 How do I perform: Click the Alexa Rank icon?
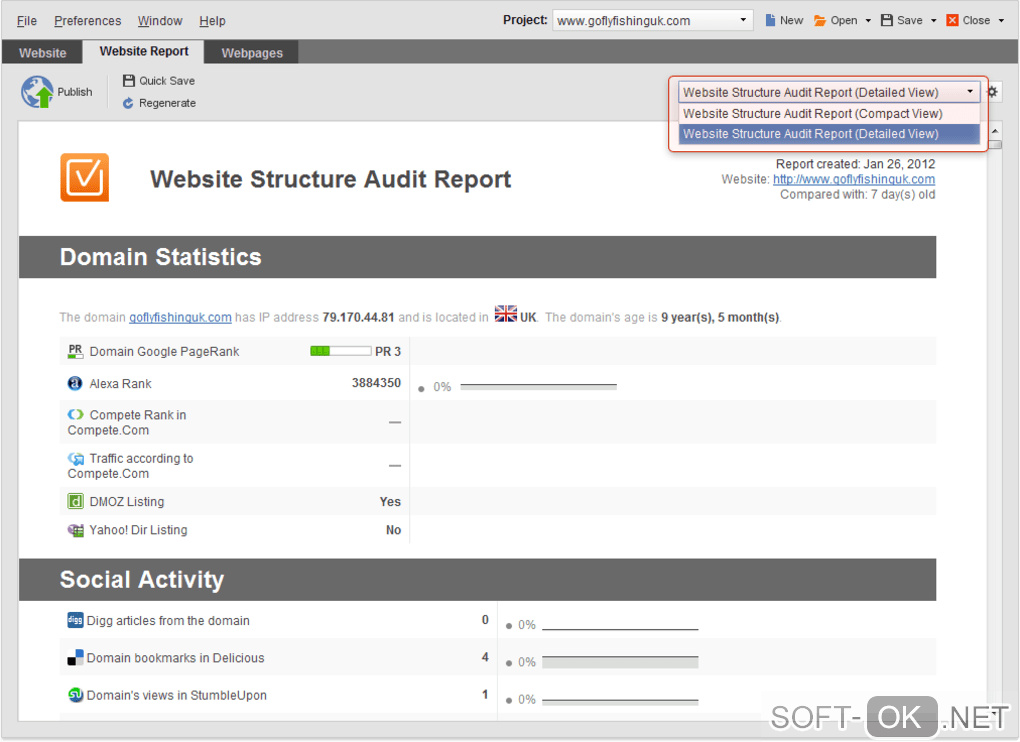[75, 383]
